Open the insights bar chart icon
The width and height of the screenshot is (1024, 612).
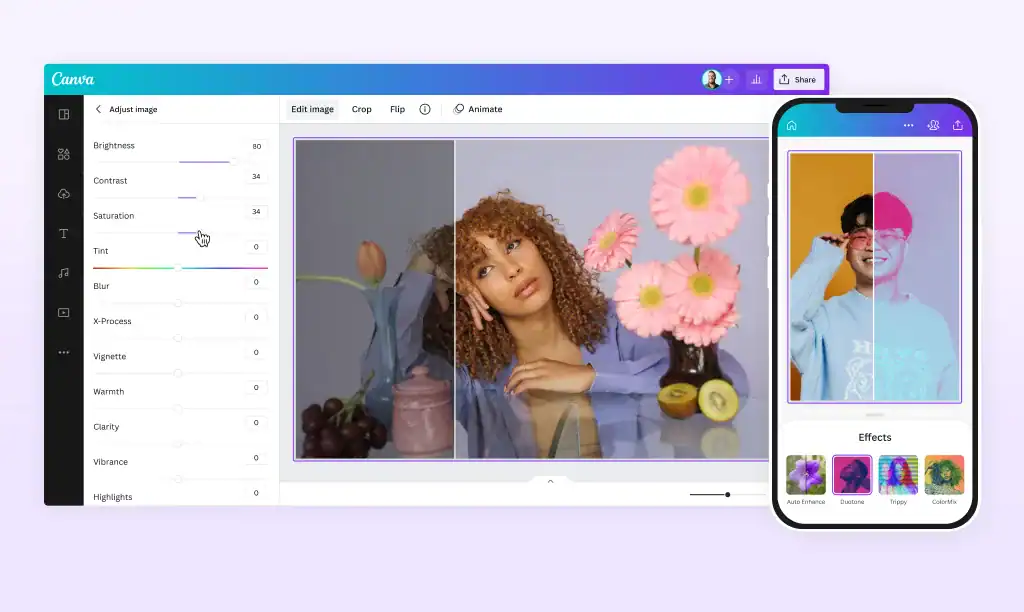(x=756, y=80)
